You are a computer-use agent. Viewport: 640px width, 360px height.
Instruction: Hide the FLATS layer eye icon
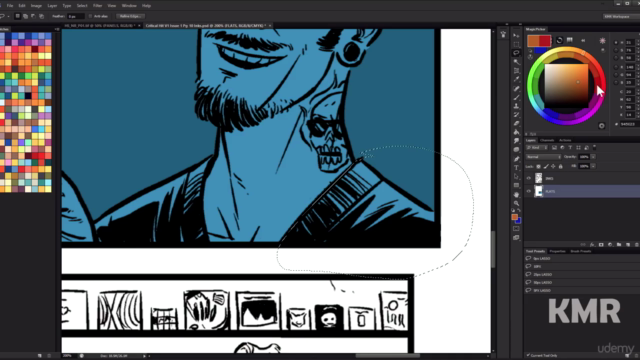click(529, 191)
